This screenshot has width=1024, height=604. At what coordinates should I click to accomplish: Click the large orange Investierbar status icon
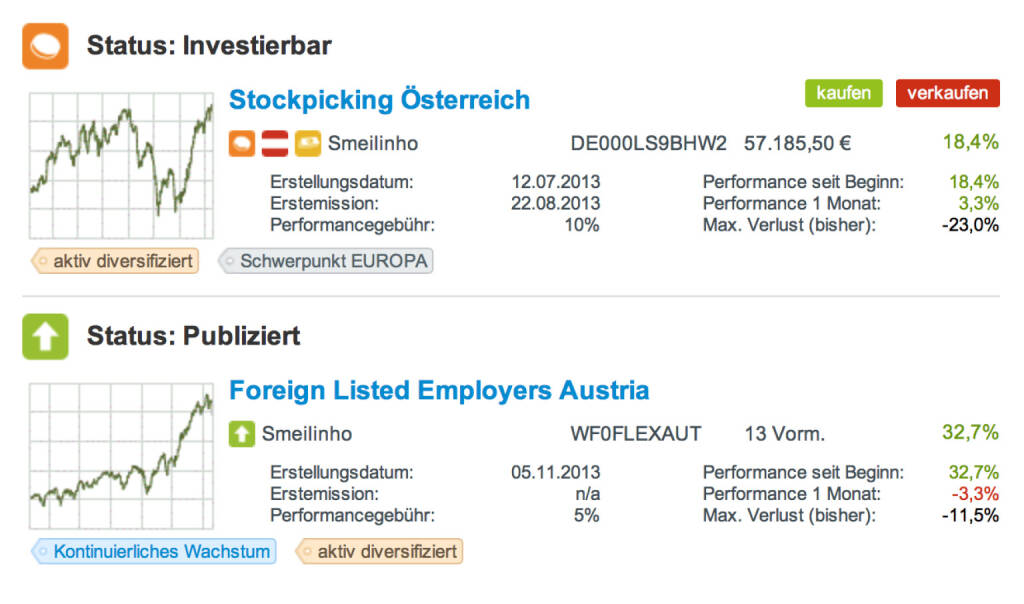(45, 46)
